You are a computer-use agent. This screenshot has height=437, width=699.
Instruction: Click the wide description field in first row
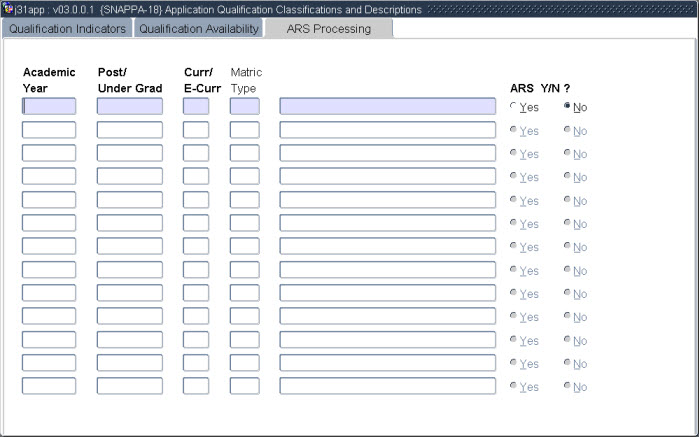[x=387, y=106]
